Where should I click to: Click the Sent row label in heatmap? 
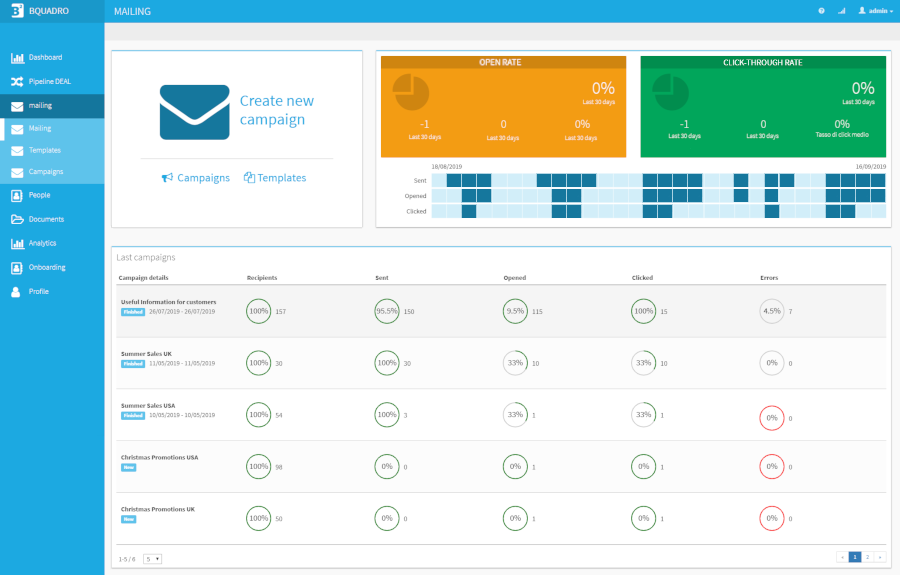[420, 181]
